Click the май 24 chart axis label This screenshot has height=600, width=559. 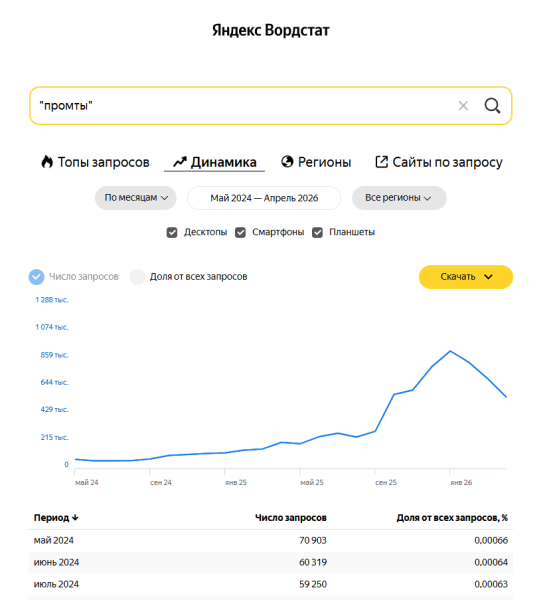tap(86, 483)
